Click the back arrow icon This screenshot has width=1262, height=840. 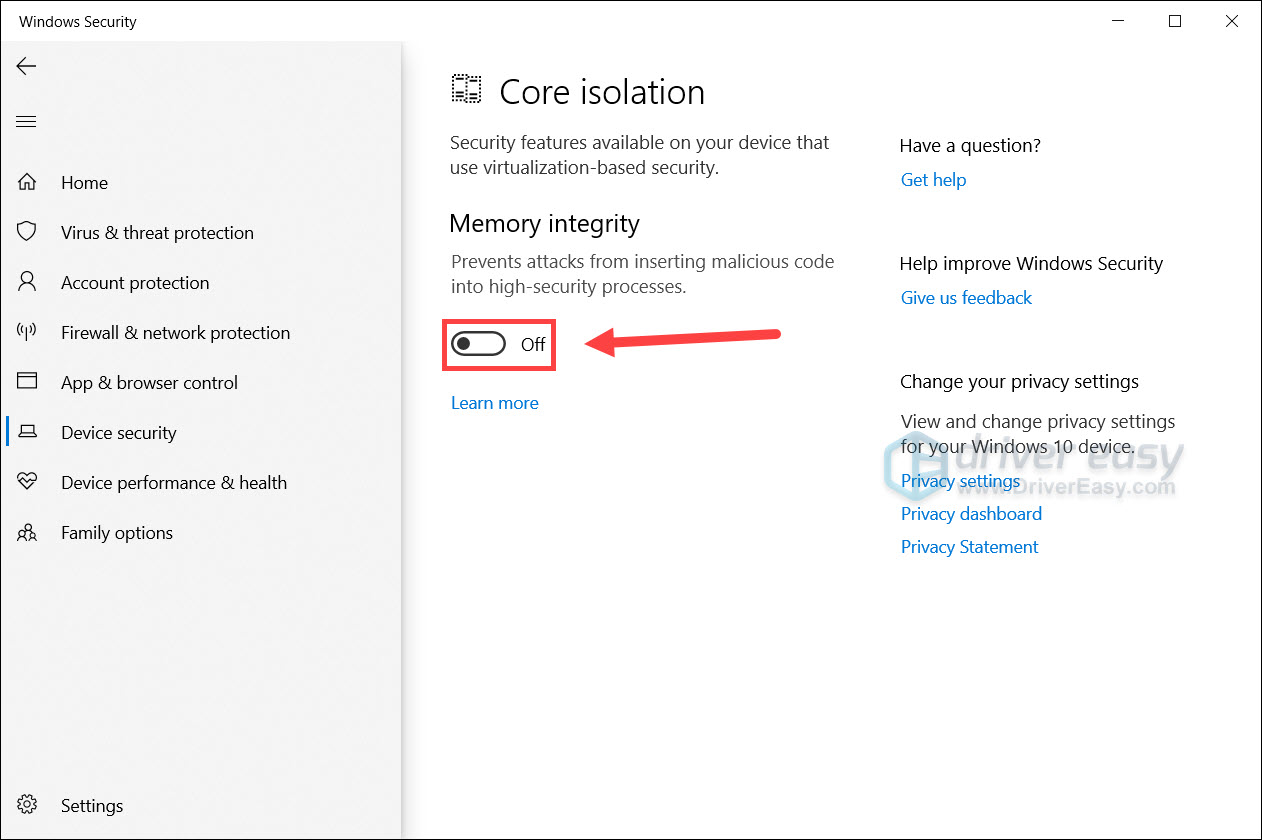tap(26, 66)
